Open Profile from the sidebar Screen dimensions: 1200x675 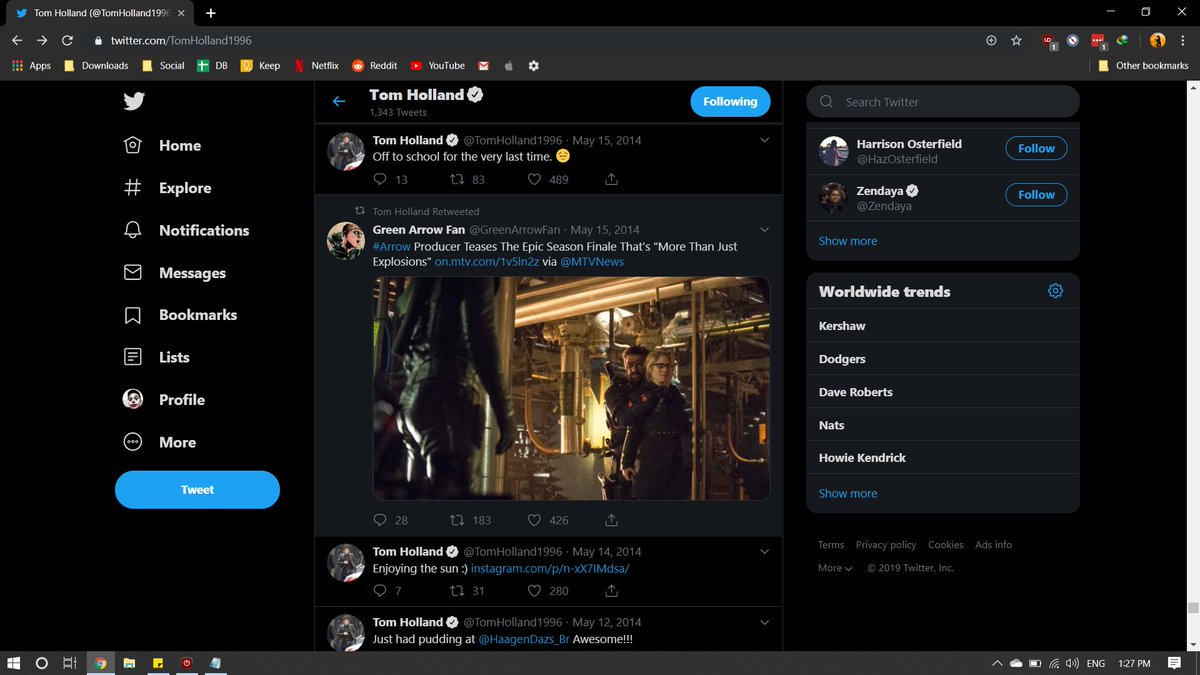(164, 399)
